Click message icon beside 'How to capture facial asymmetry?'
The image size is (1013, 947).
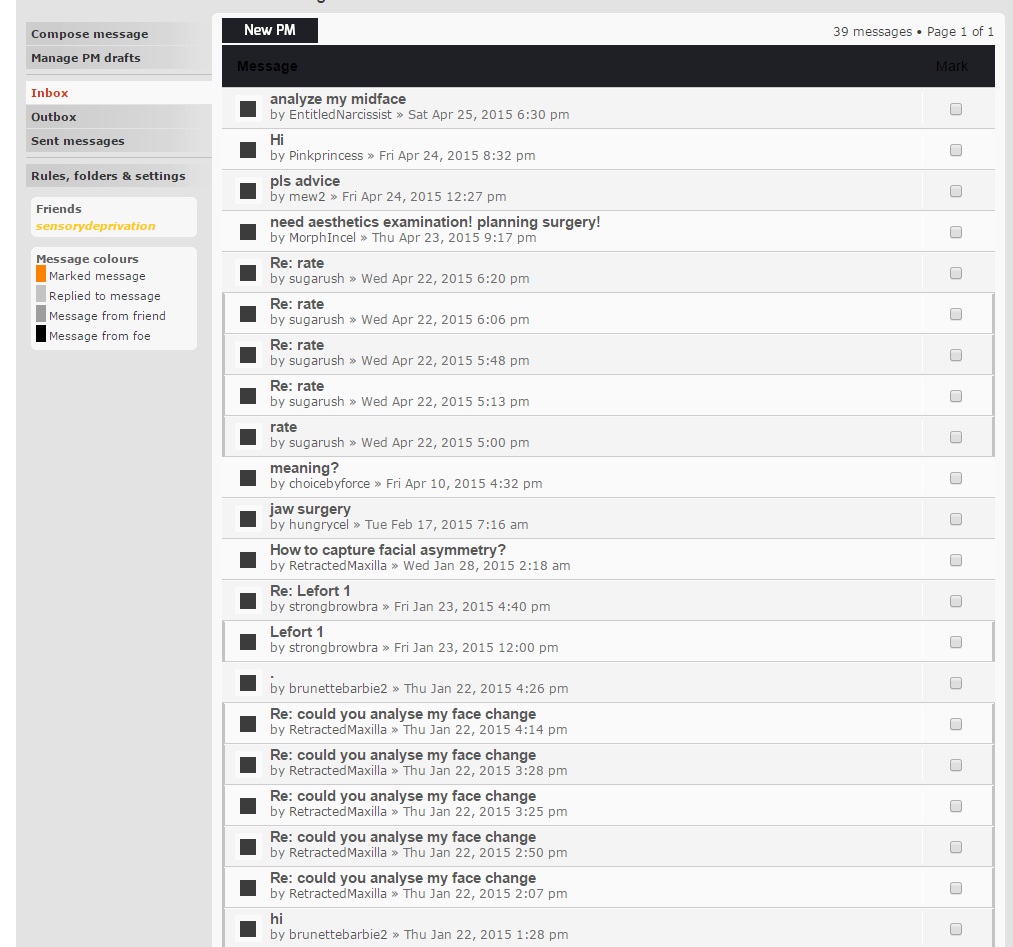[x=248, y=560]
